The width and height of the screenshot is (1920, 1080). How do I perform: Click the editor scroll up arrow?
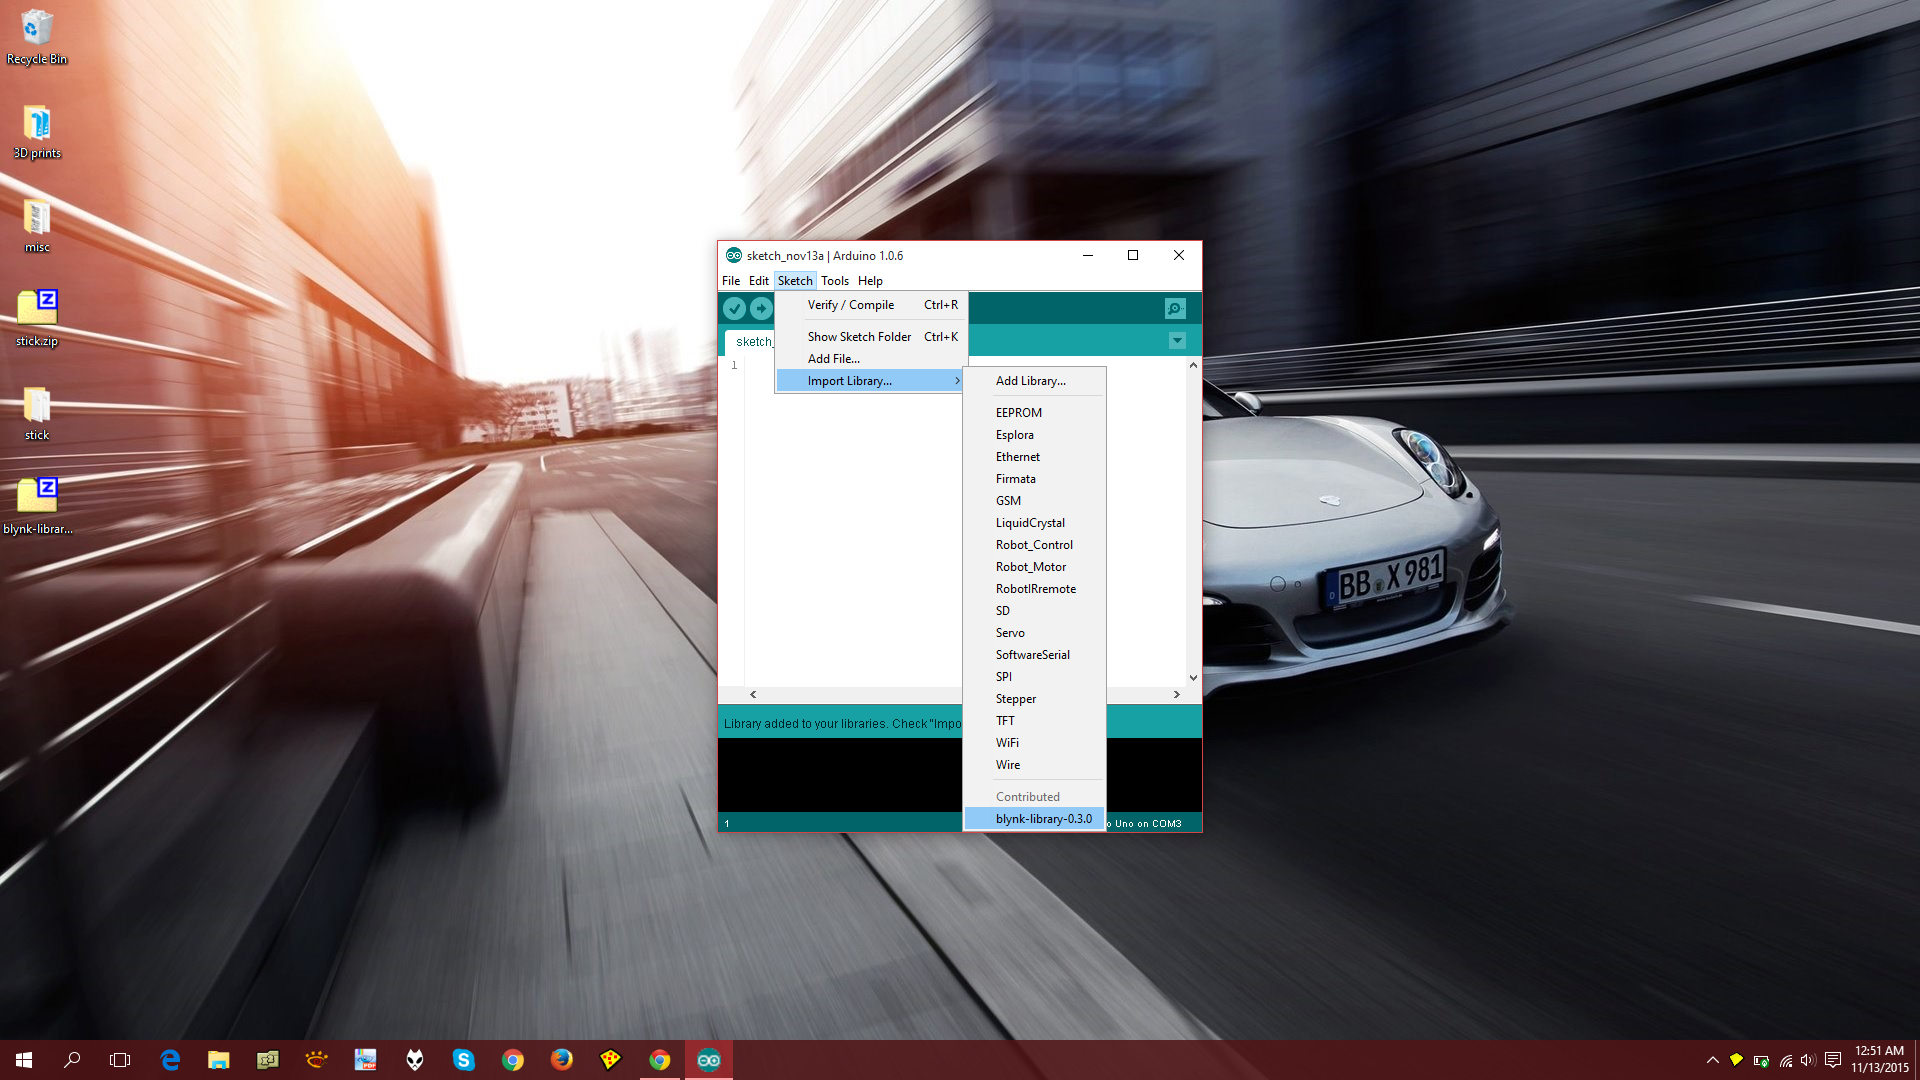point(1193,365)
